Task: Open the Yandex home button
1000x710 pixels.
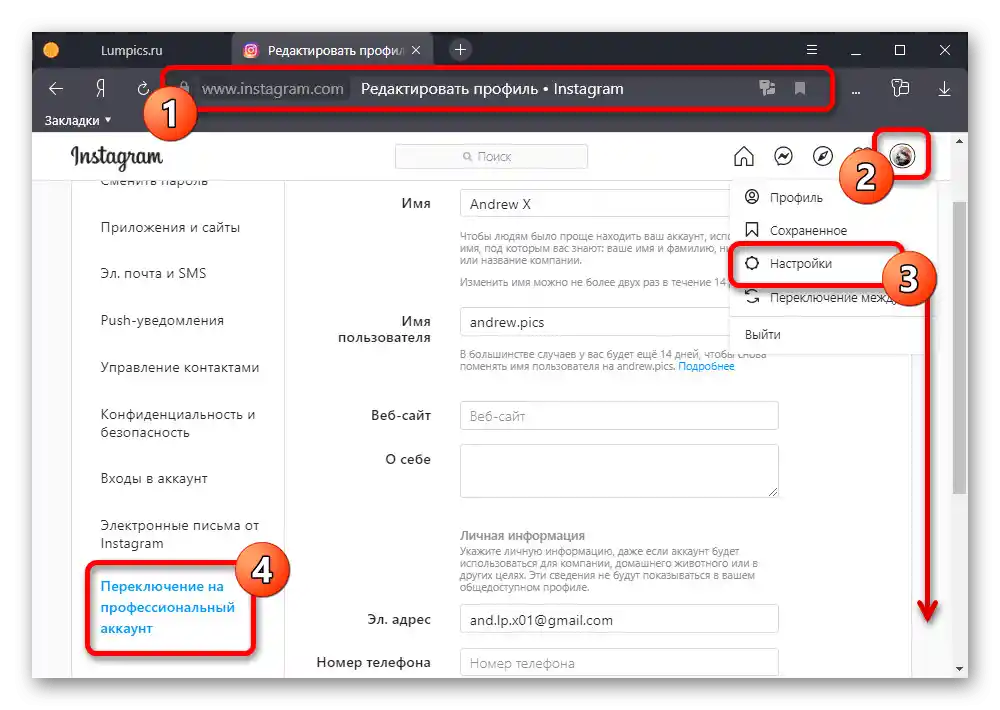Action: pyautogui.click(x=100, y=89)
